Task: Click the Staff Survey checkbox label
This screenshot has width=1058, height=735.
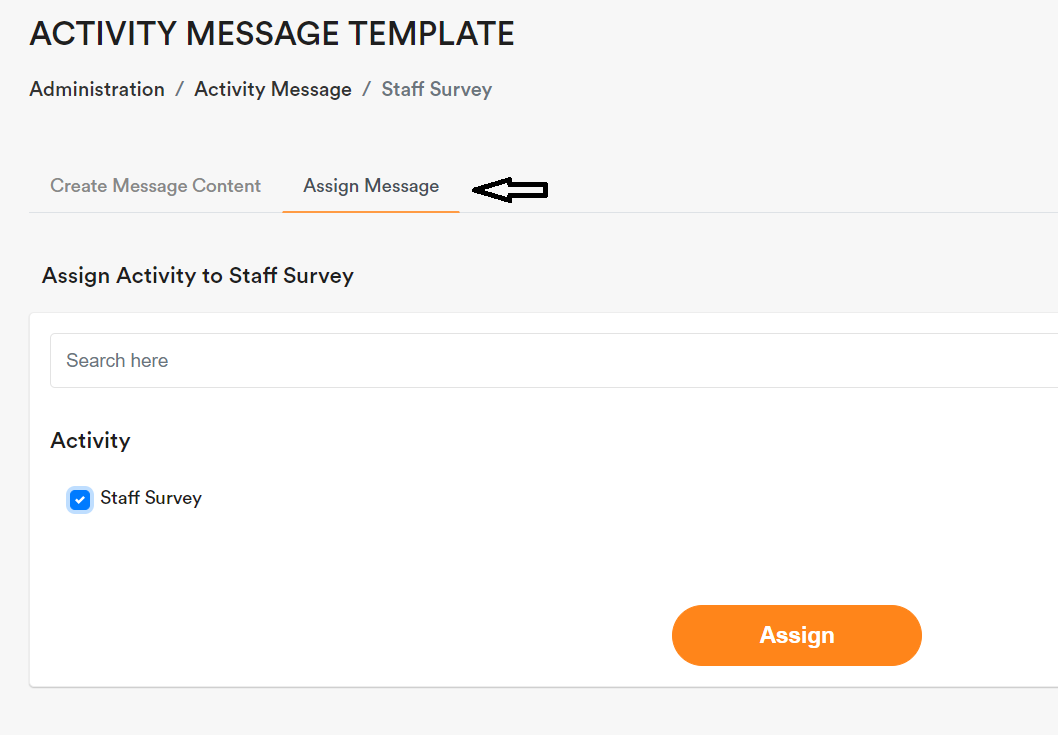Action: pyautogui.click(x=151, y=498)
